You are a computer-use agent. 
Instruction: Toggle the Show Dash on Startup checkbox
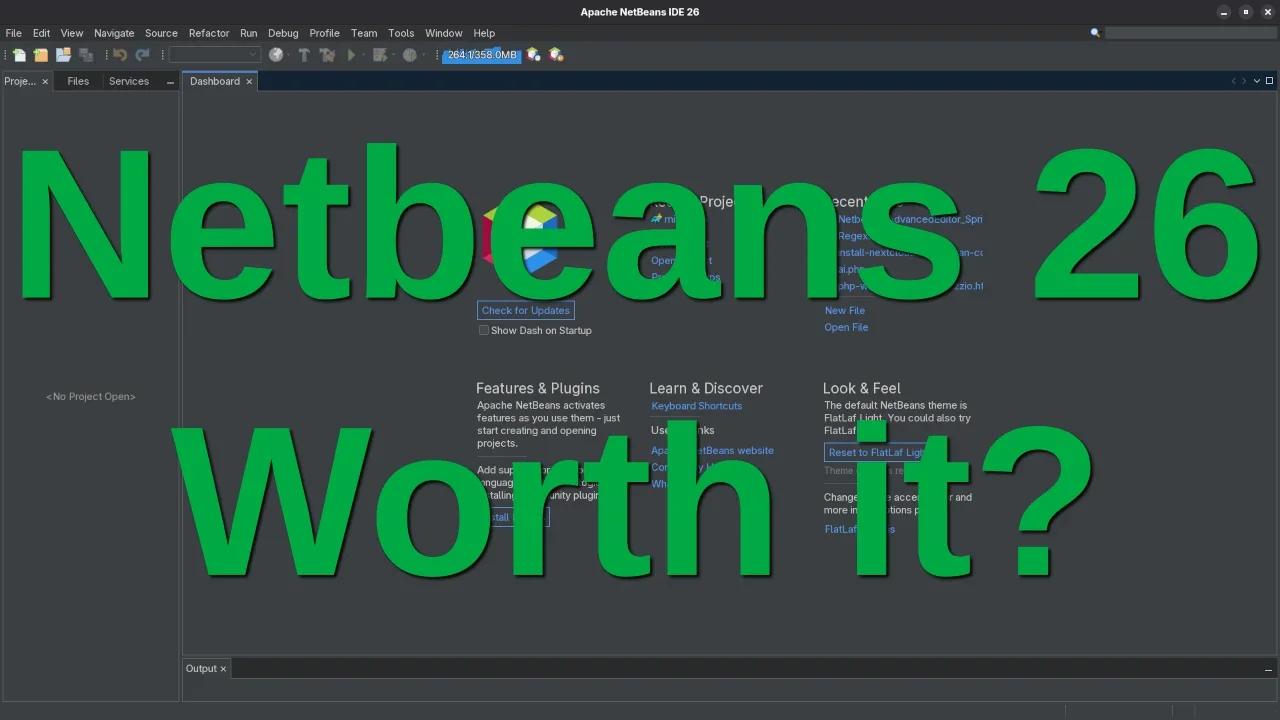(x=483, y=330)
